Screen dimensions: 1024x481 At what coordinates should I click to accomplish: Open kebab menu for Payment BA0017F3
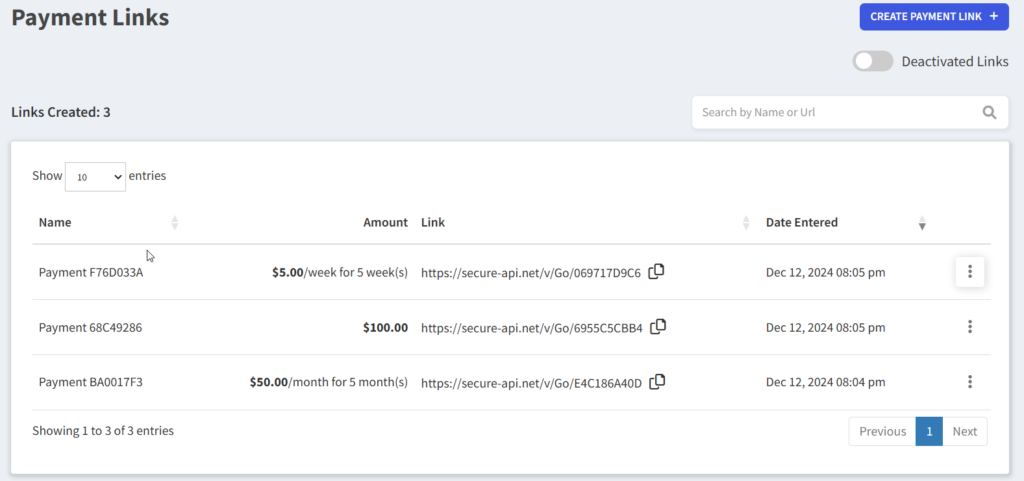tap(970, 381)
